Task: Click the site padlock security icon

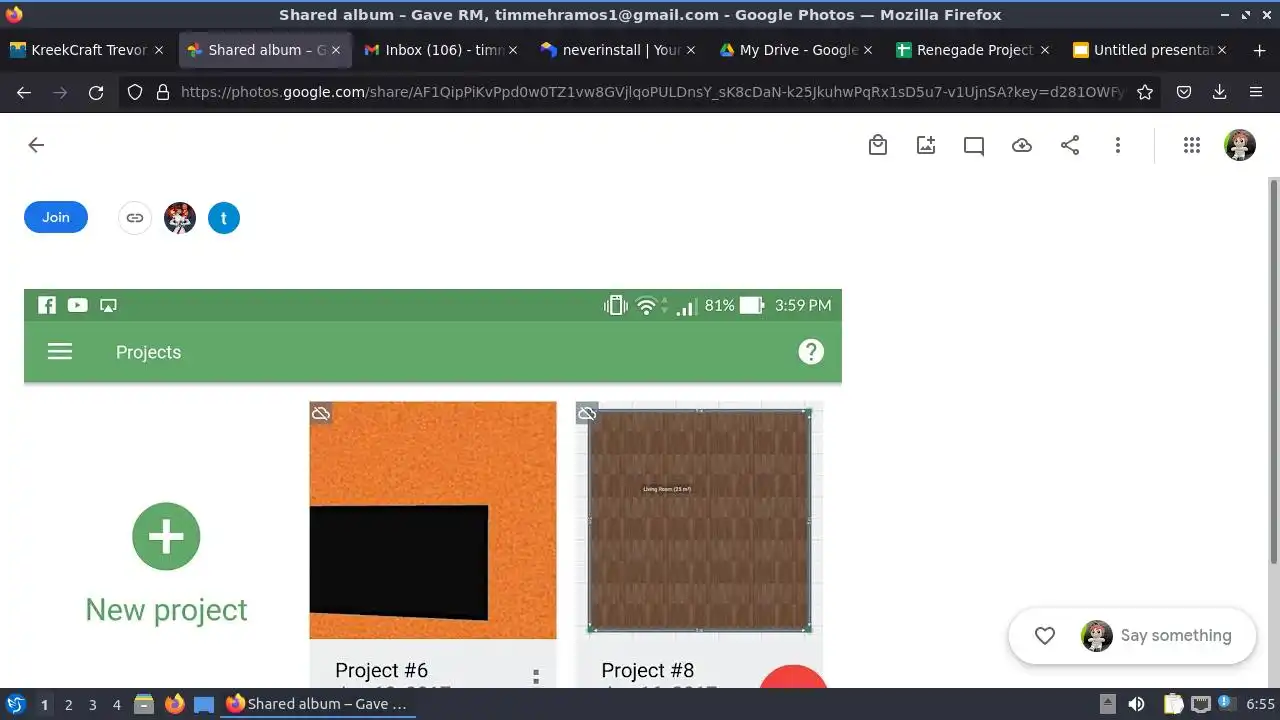Action: coord(163,92)
